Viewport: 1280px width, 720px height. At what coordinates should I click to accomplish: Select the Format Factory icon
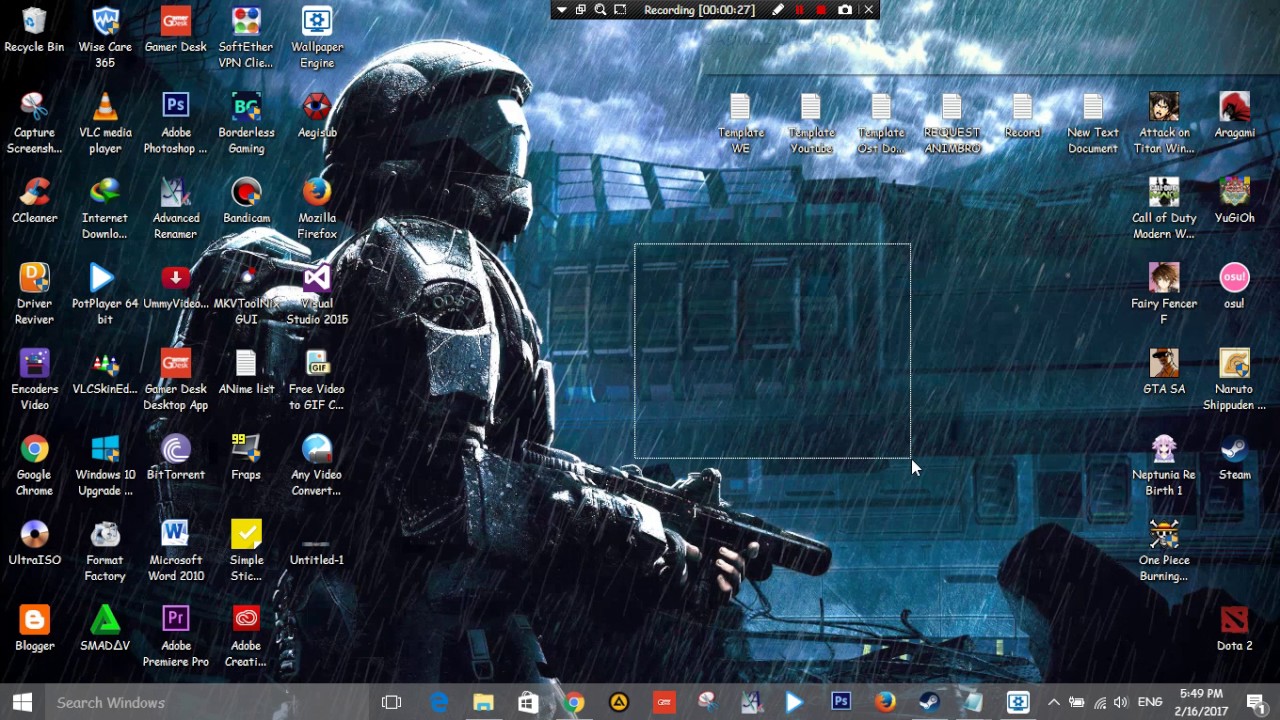point(105,550)
